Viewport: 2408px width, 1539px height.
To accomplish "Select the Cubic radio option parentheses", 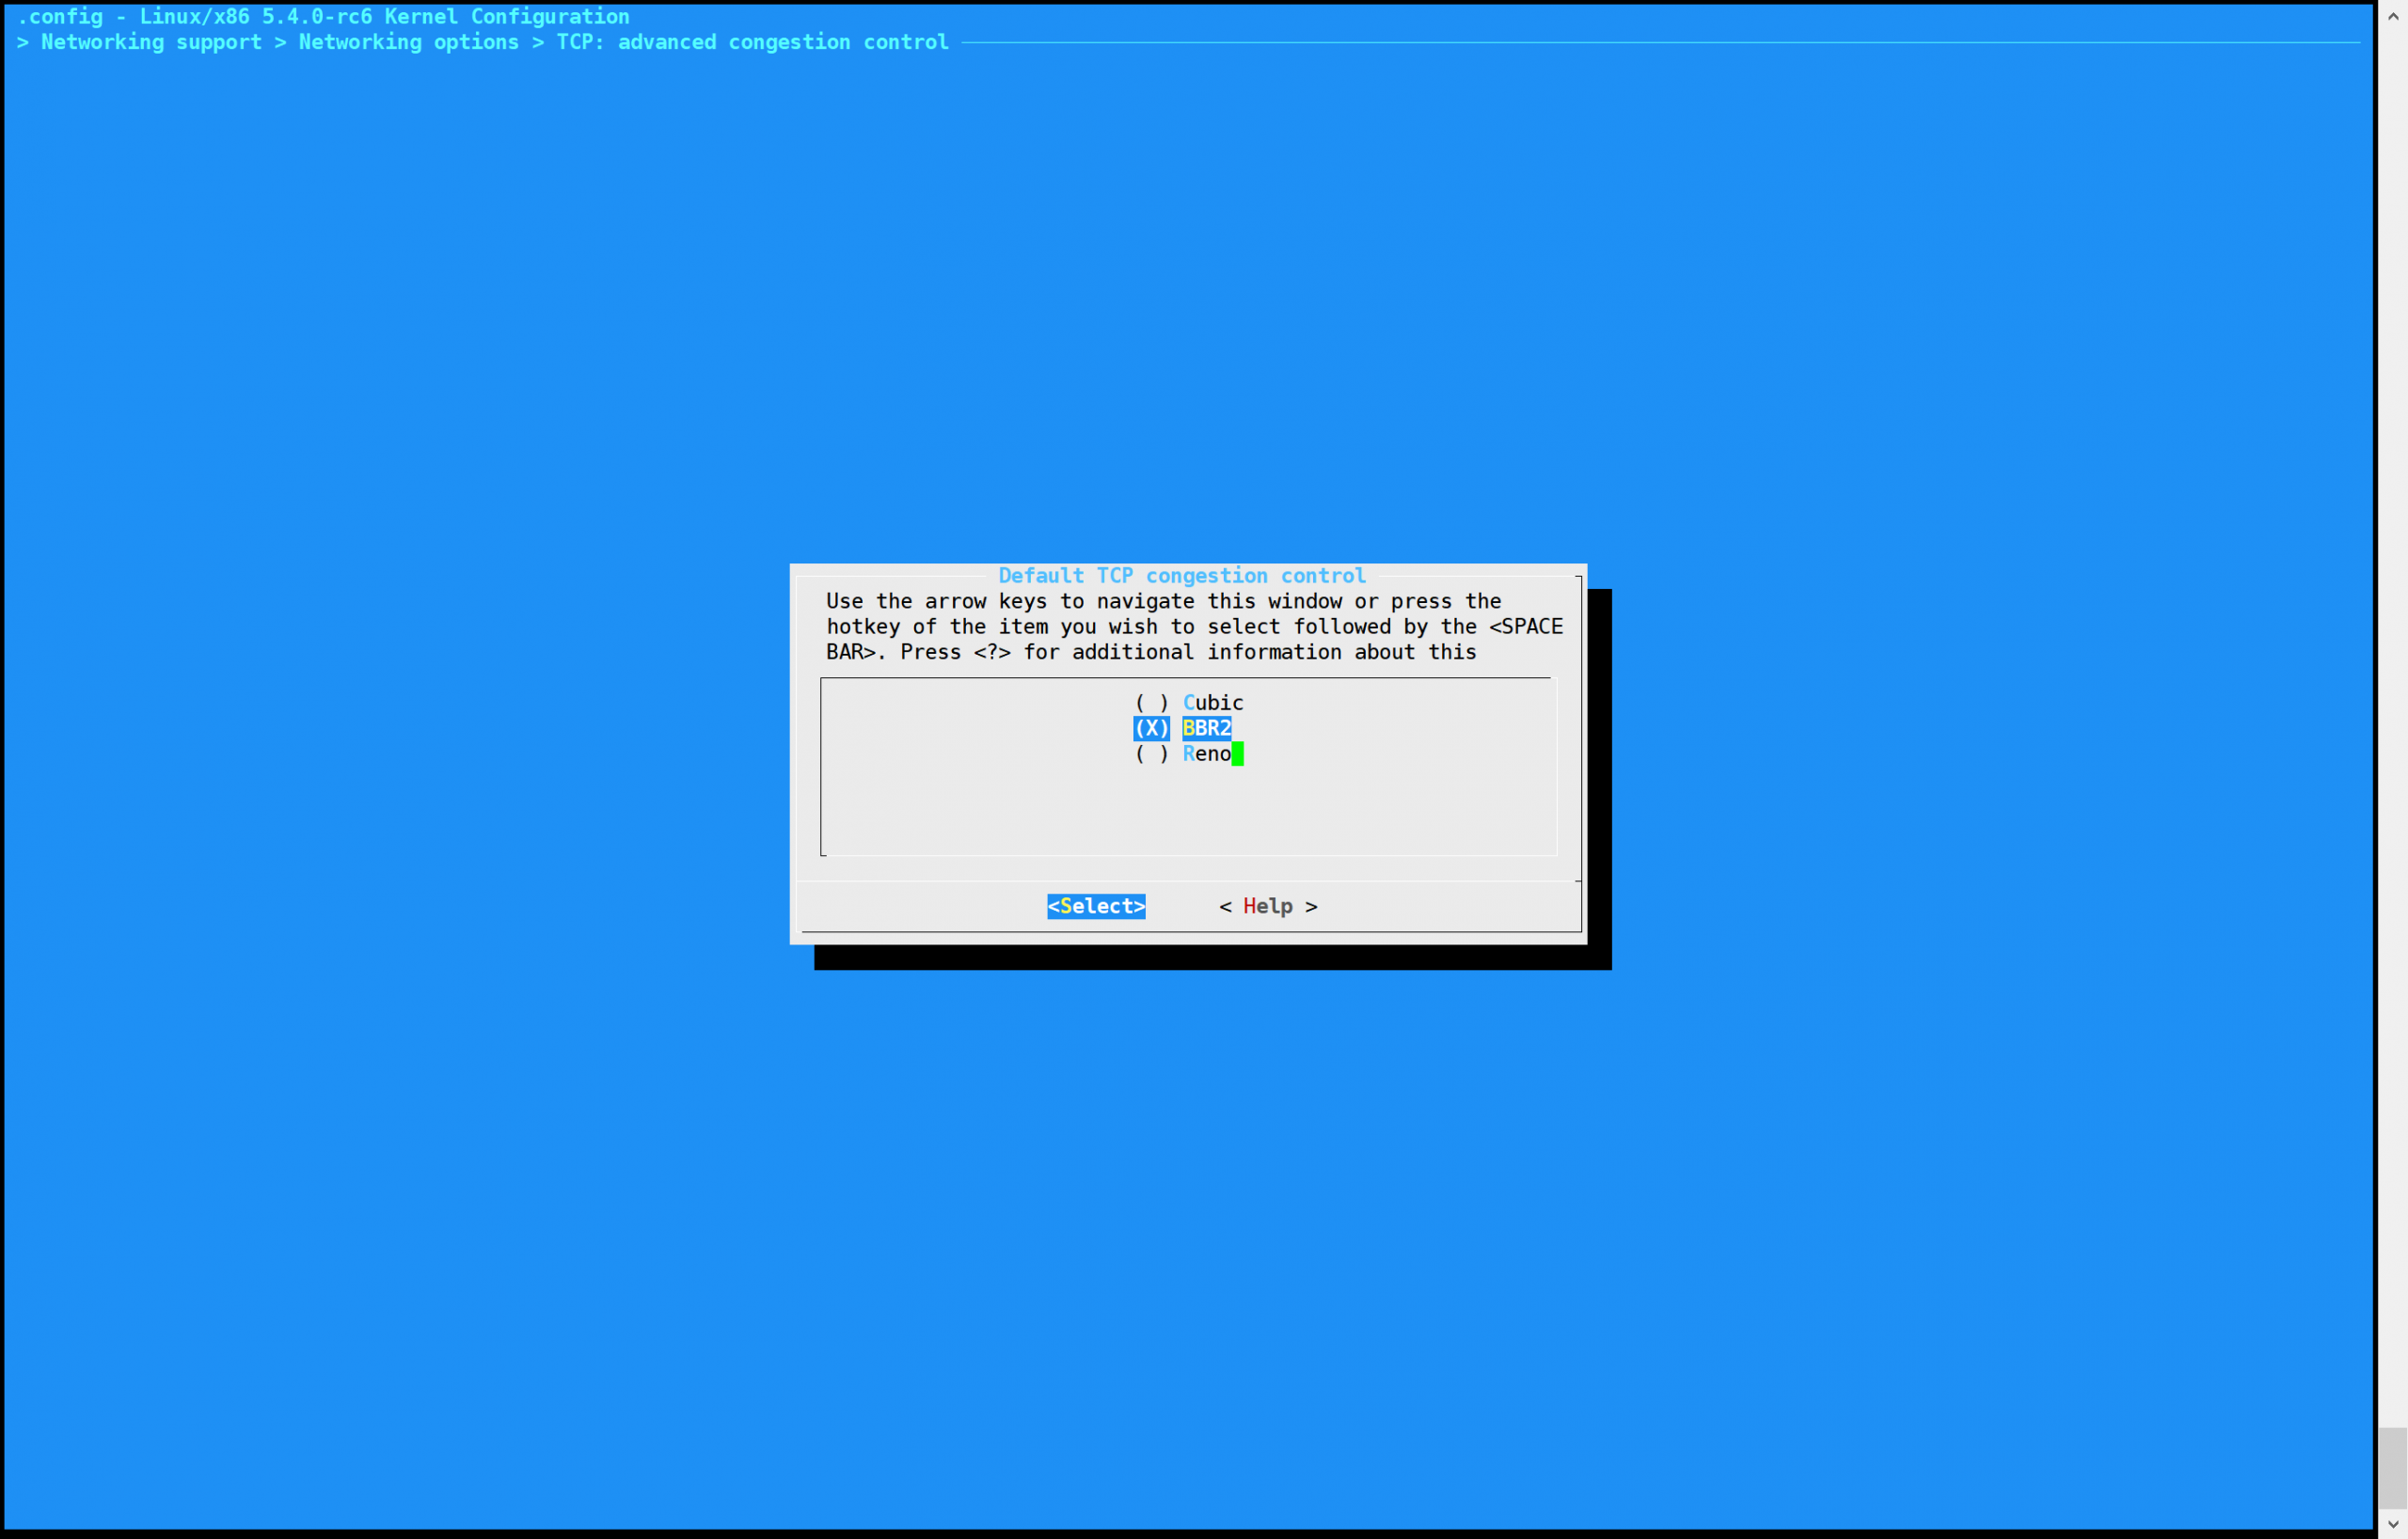I will click(1151, 703).
